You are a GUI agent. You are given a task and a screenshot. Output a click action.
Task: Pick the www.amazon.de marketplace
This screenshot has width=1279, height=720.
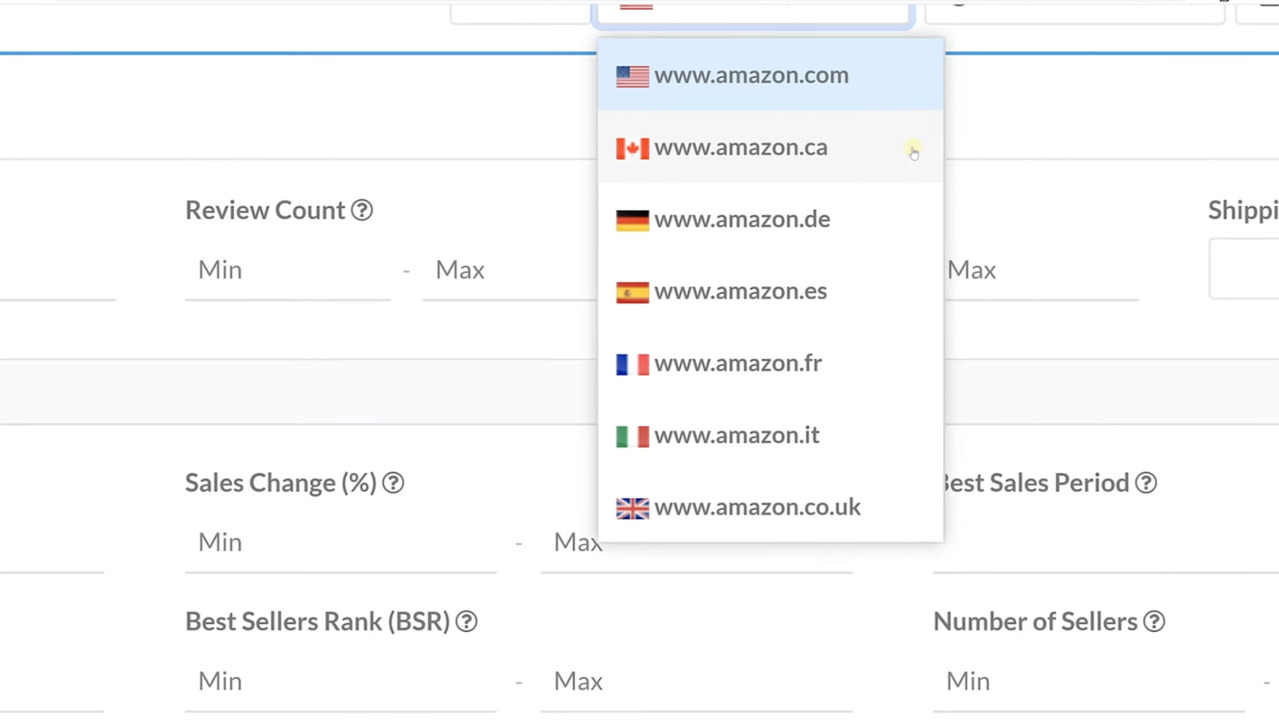click(x=742, y=220)
